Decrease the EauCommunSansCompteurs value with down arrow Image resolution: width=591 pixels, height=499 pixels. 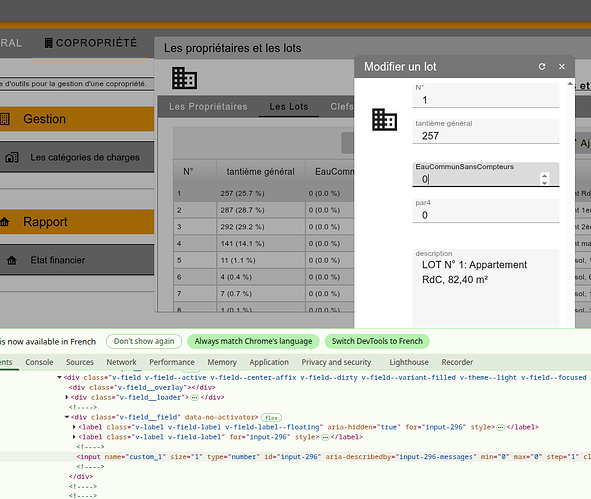click(x=544, y=183)
